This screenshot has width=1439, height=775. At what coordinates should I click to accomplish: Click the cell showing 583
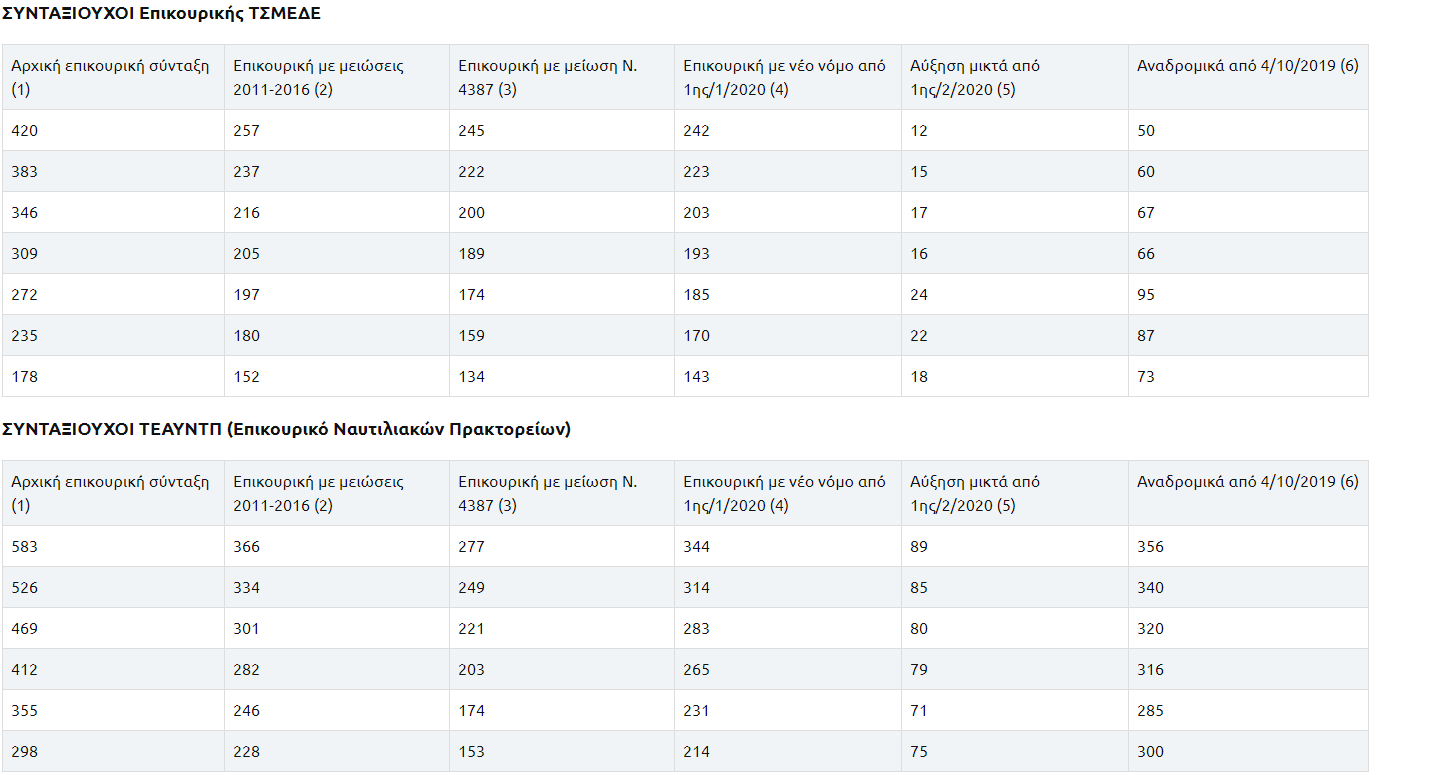pyautogui.click(x=25, y=547)
